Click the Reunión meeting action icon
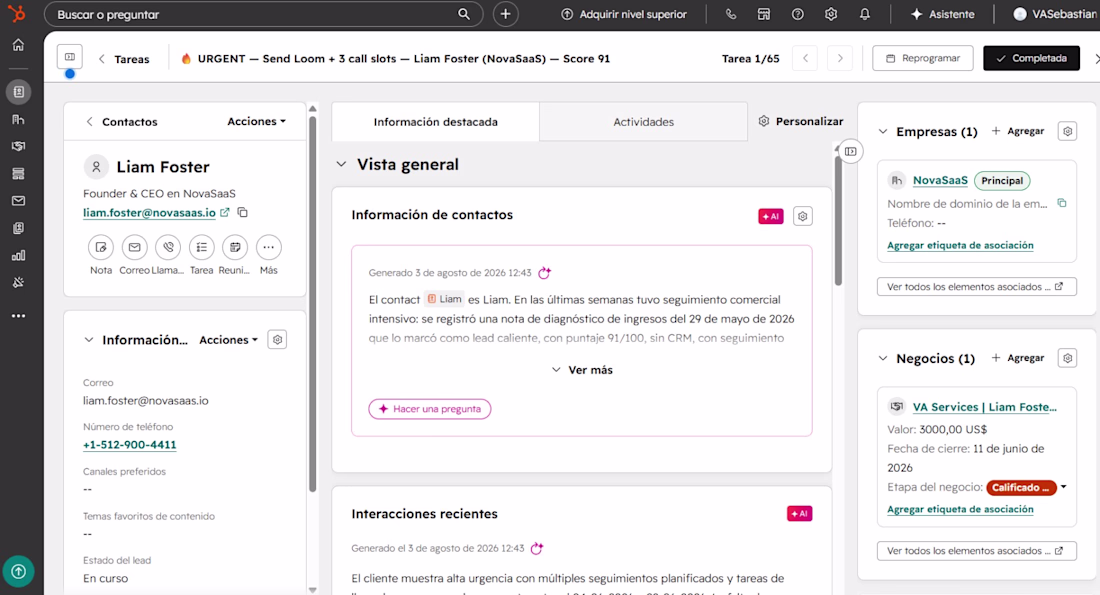 (235, 248)
